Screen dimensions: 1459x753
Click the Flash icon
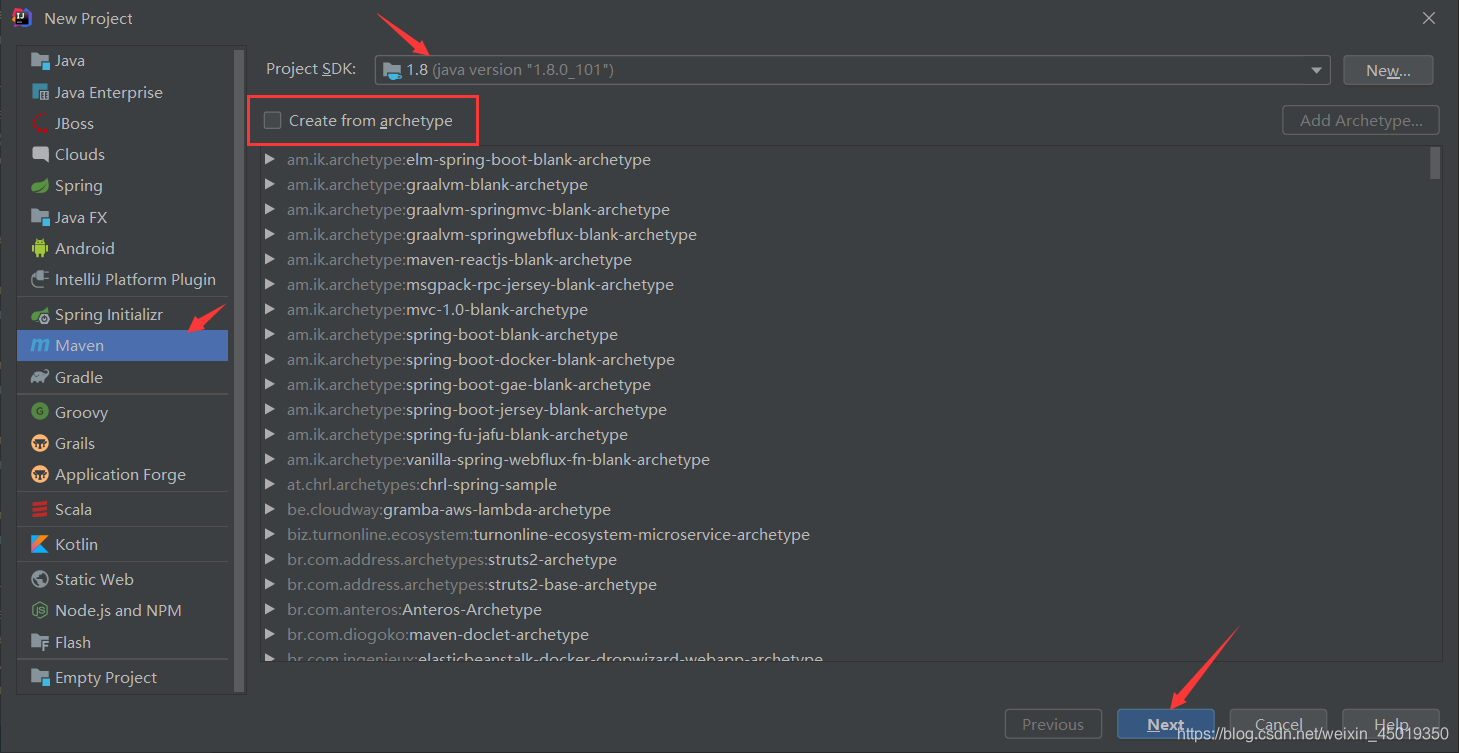[x=40, y=642]
